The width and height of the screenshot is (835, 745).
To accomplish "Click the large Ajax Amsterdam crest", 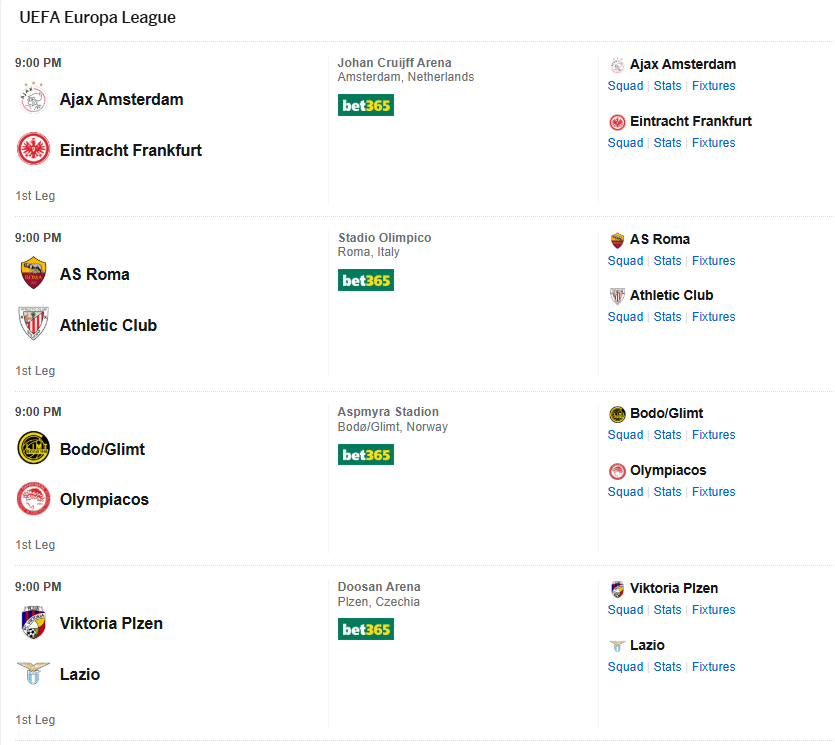I will click(x=33, y=99).
